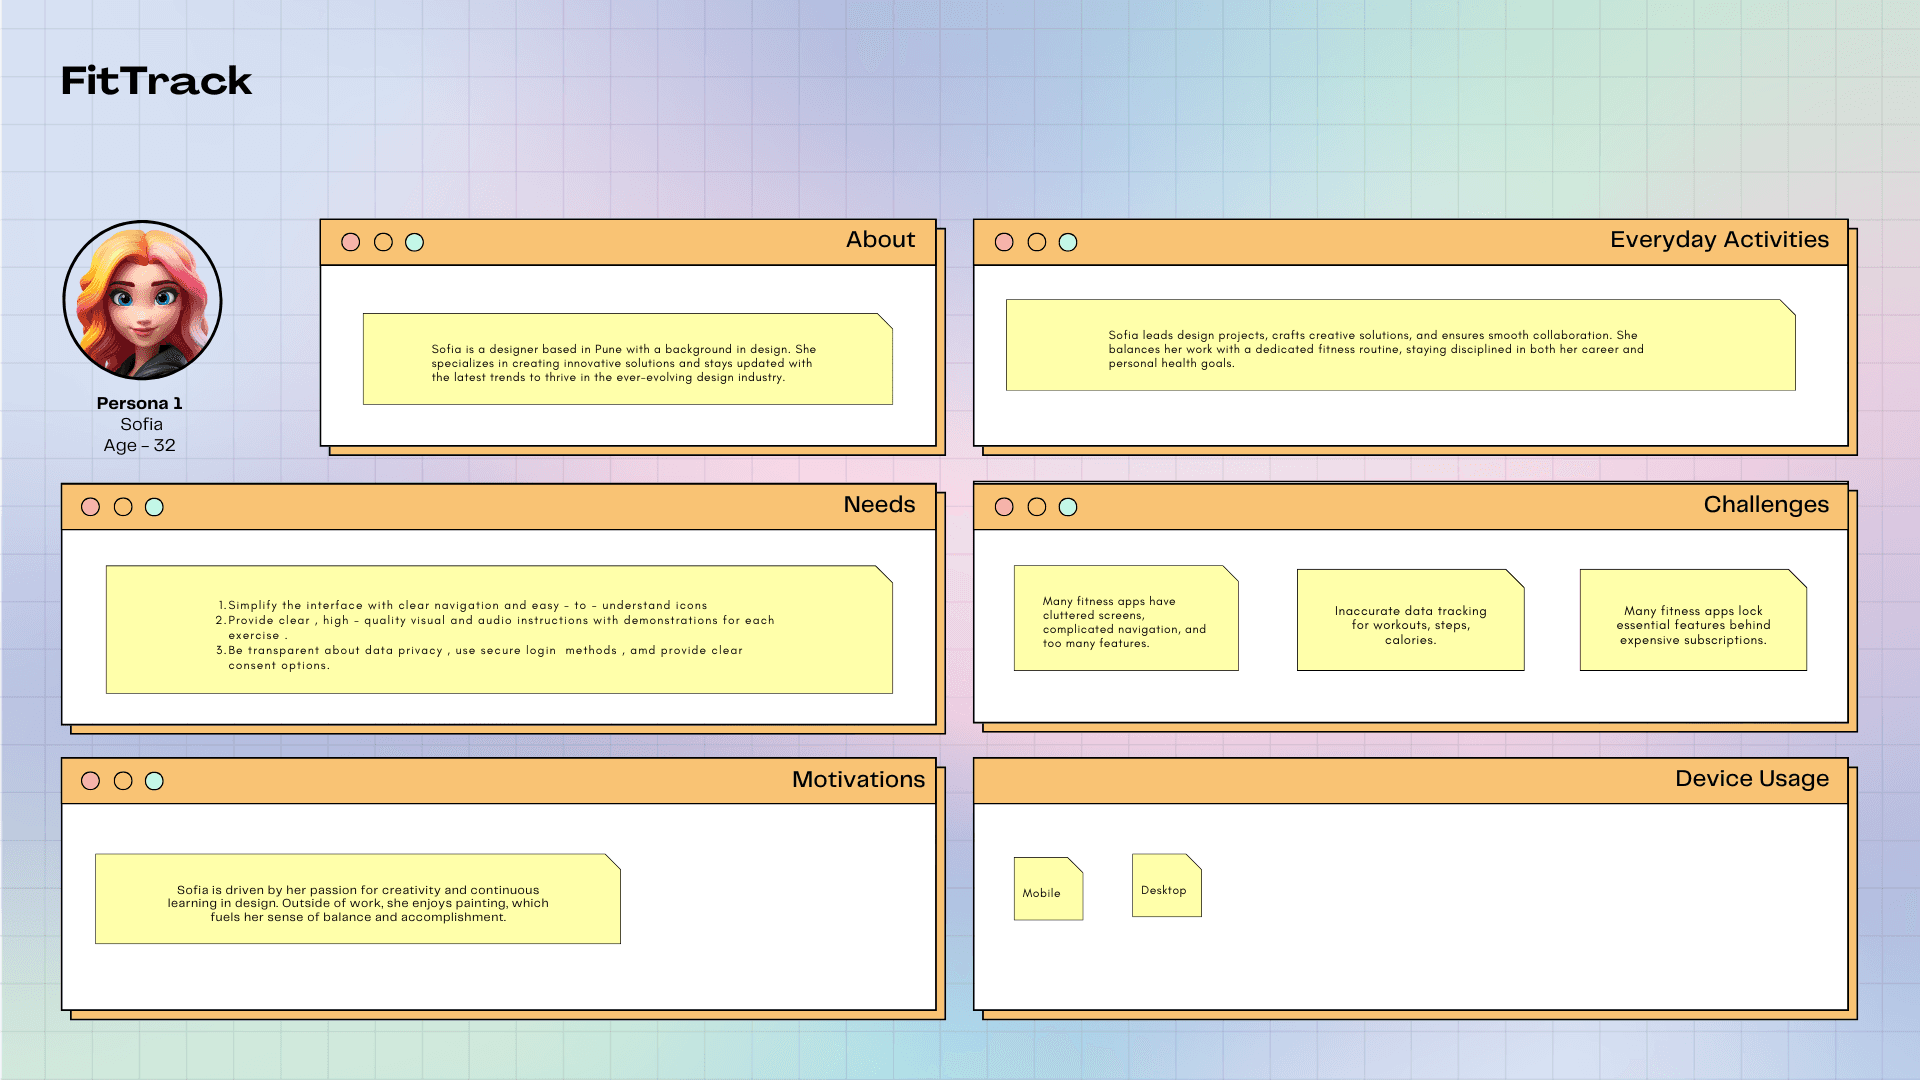1920x1080 pixels.
Task: Select the Desktop sticky note
Action: tap(1166, 886)
